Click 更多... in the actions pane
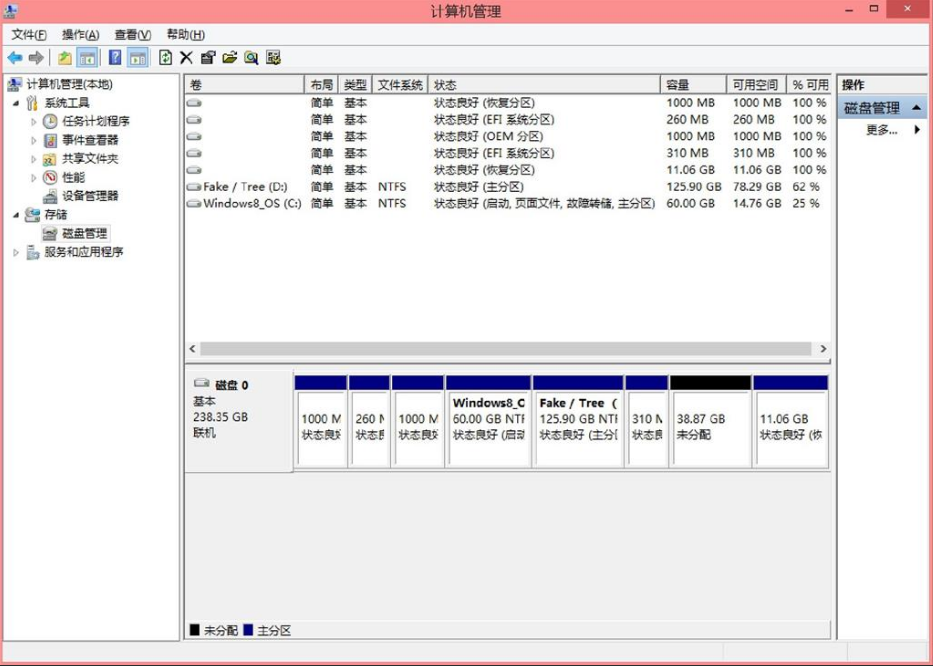Image resolution: width=933 pixels, height=666 pixels. click(881, 130)
